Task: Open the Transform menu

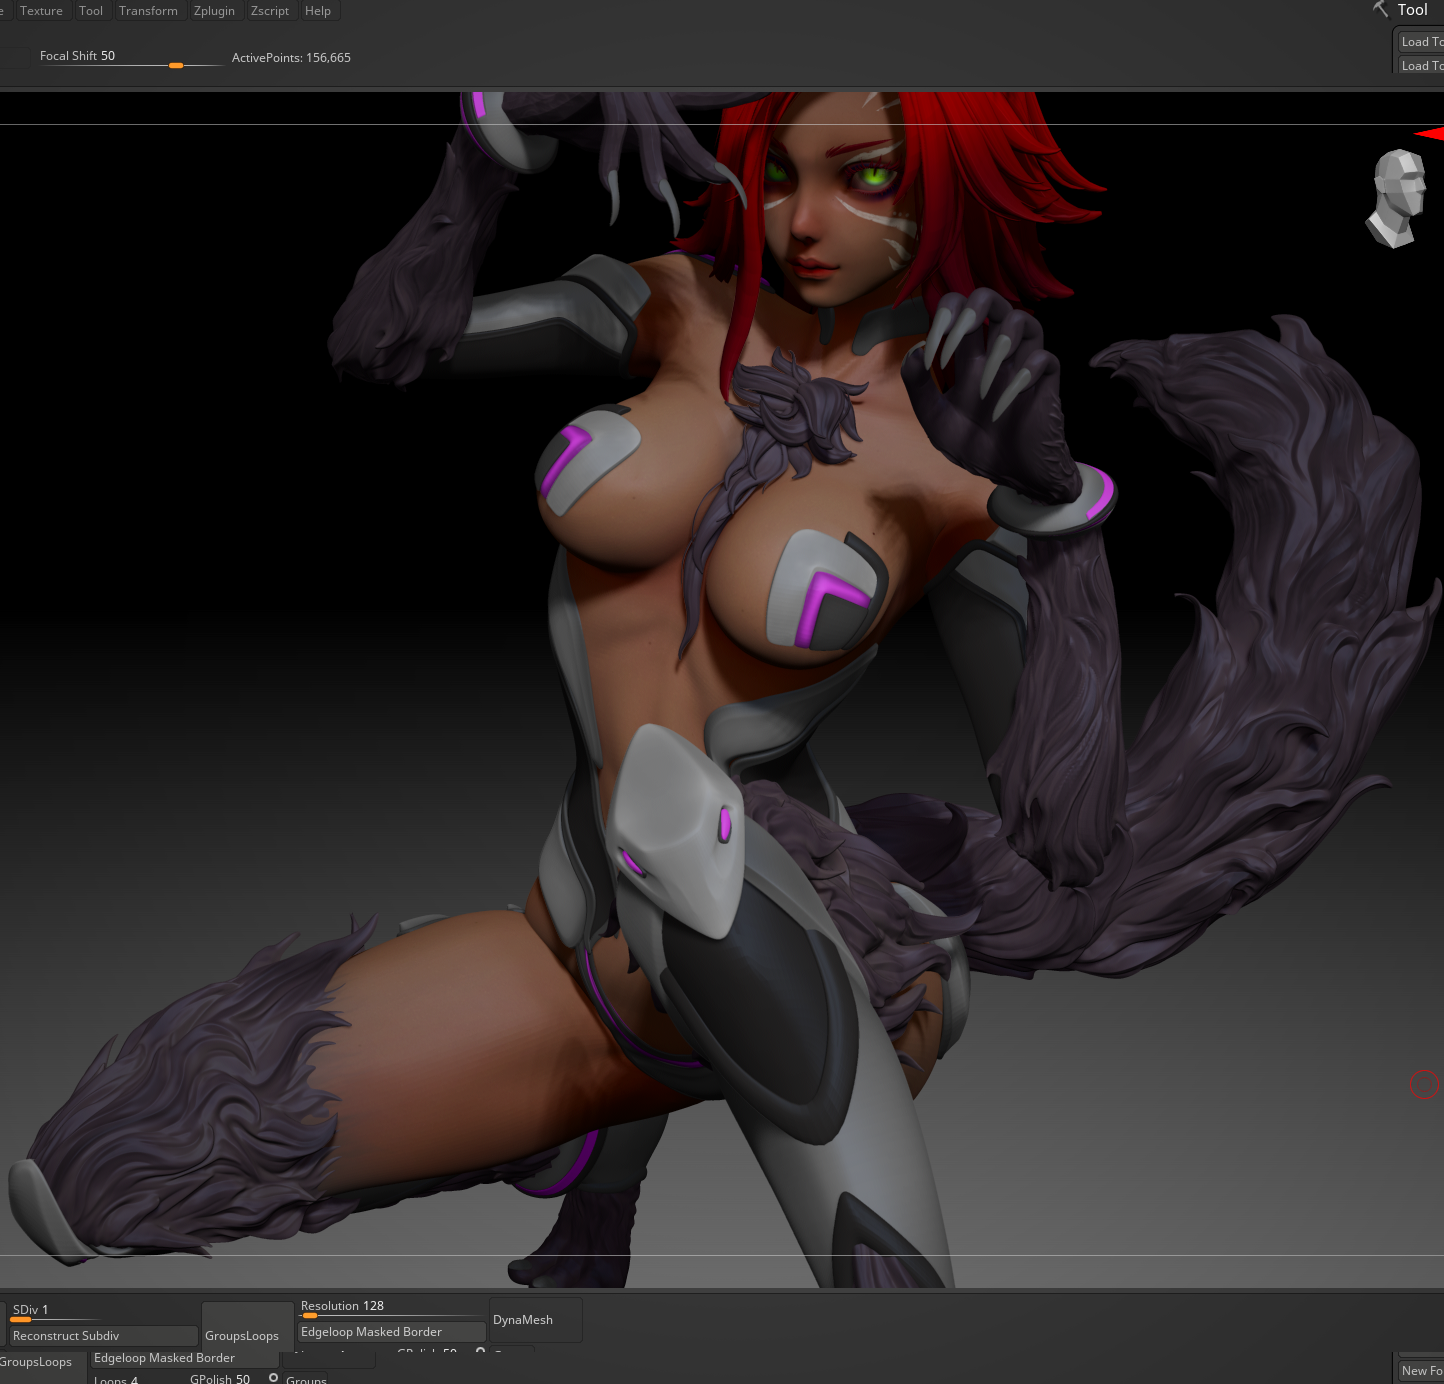Action: point(148,11)
